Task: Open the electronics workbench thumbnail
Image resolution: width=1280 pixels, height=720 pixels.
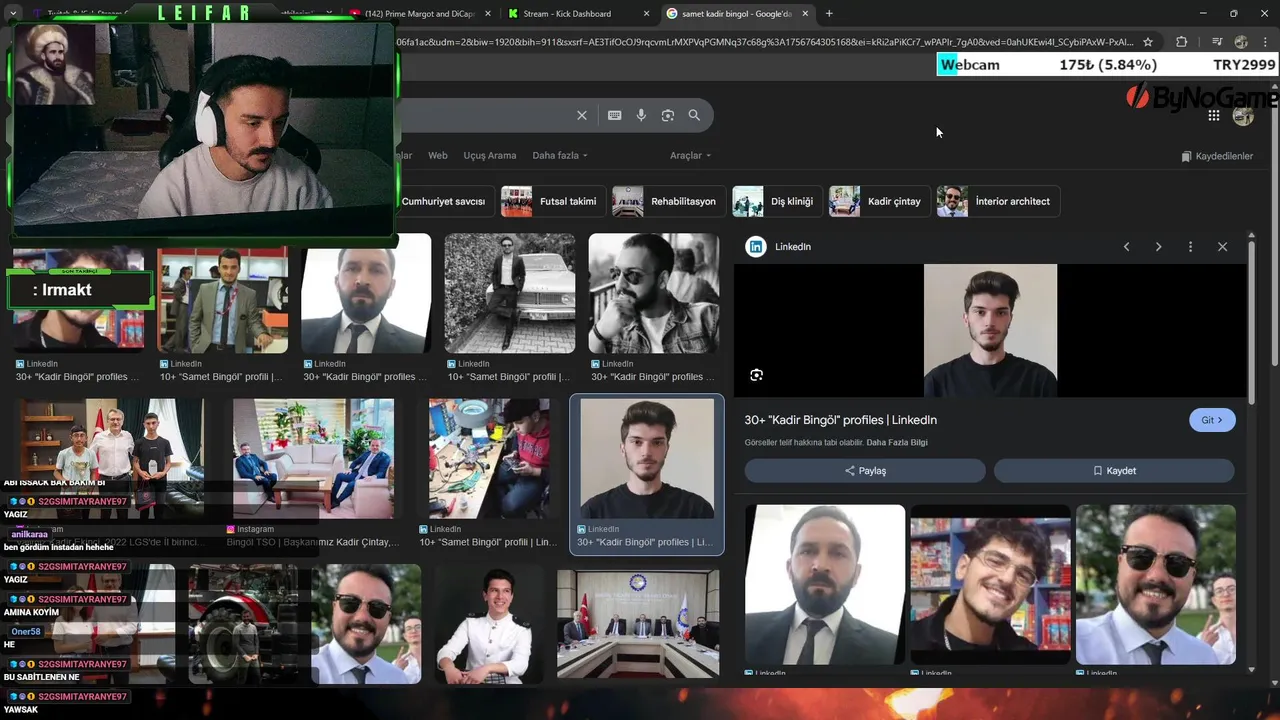Action: pyautogui.click(x=489, y=458)
